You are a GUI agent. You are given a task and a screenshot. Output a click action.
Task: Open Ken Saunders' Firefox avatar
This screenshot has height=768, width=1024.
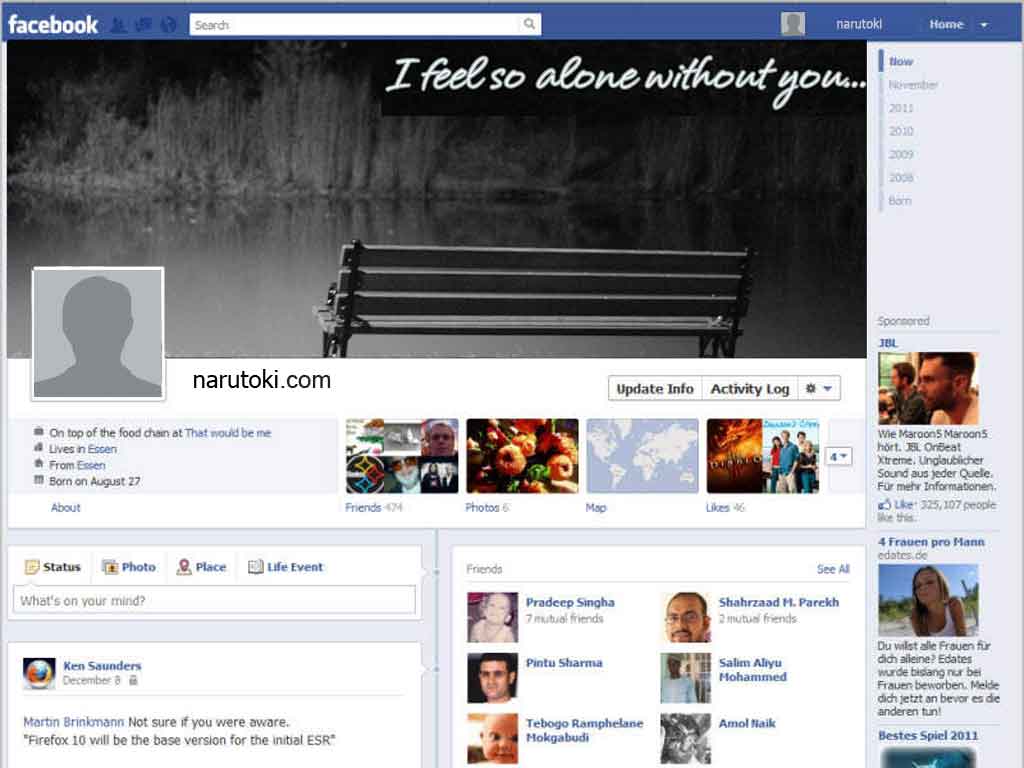(x=39, y=674)
